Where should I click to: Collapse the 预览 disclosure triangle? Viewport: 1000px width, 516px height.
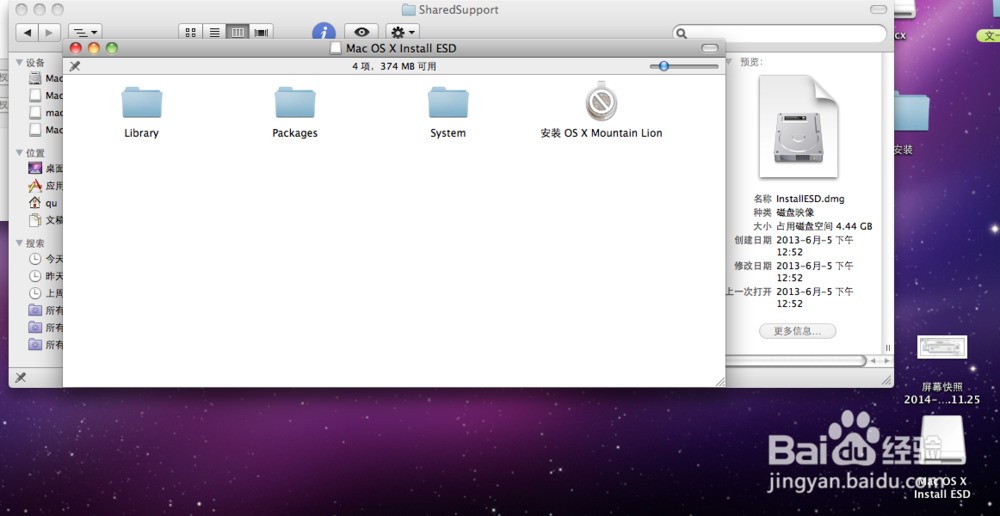point(729,62)
